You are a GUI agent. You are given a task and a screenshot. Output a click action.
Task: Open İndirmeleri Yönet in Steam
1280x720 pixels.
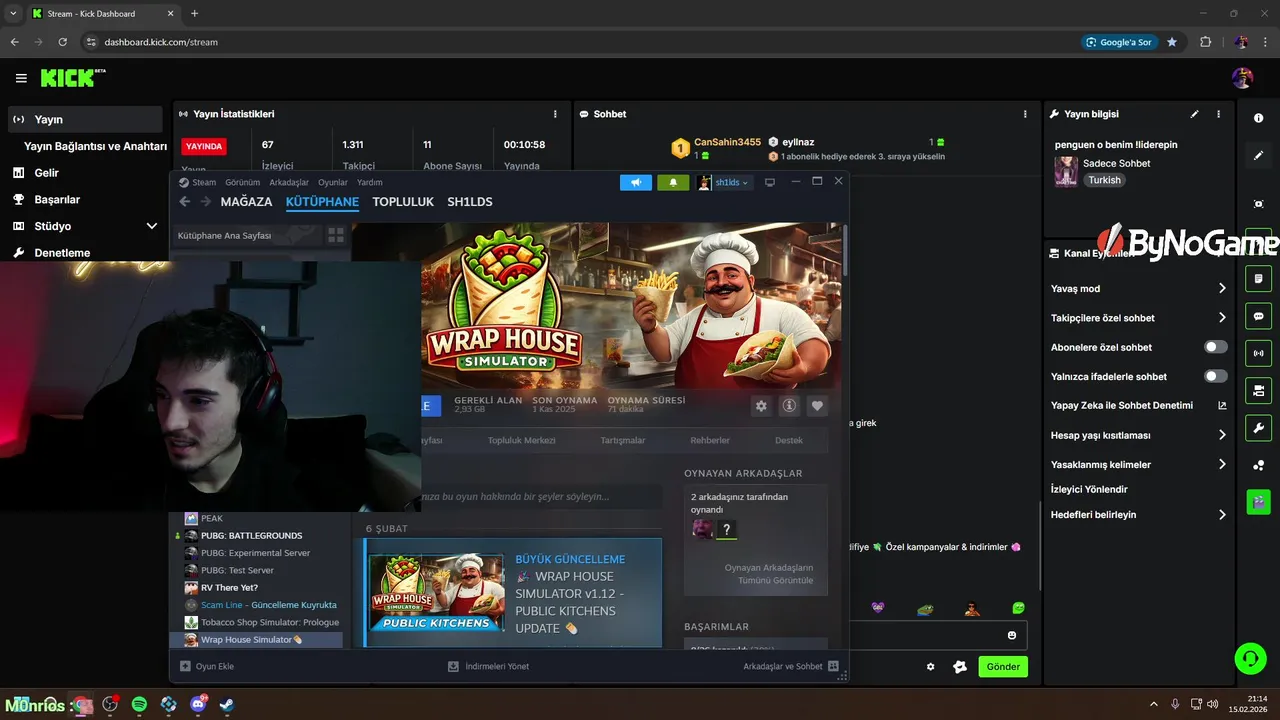[489, 666]
